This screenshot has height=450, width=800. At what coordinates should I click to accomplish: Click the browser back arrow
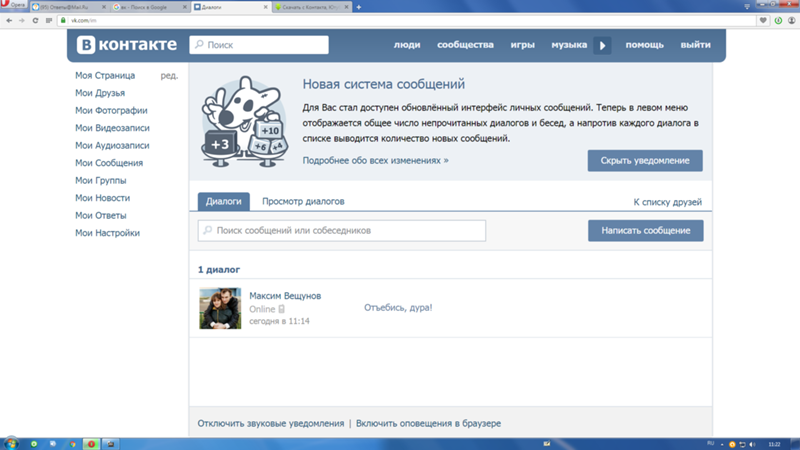coord(9,20)
